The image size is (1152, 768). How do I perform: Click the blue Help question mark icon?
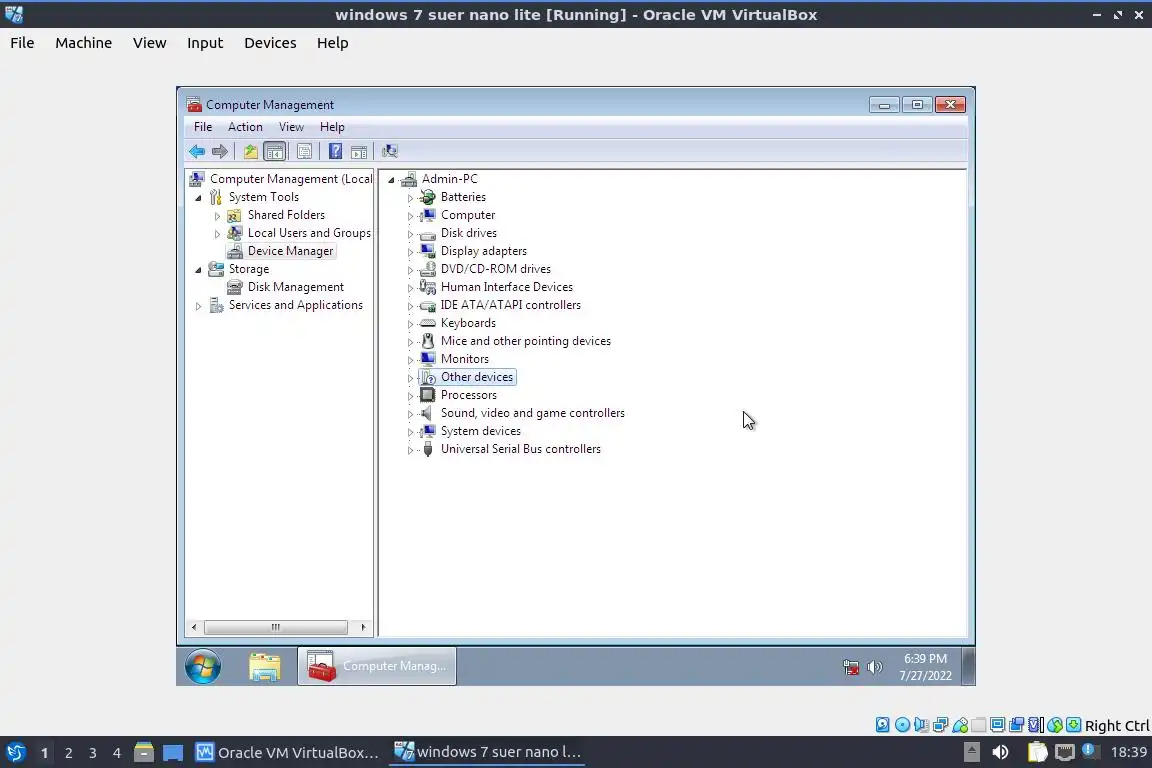pyautogui.click(x=335, y=151)
